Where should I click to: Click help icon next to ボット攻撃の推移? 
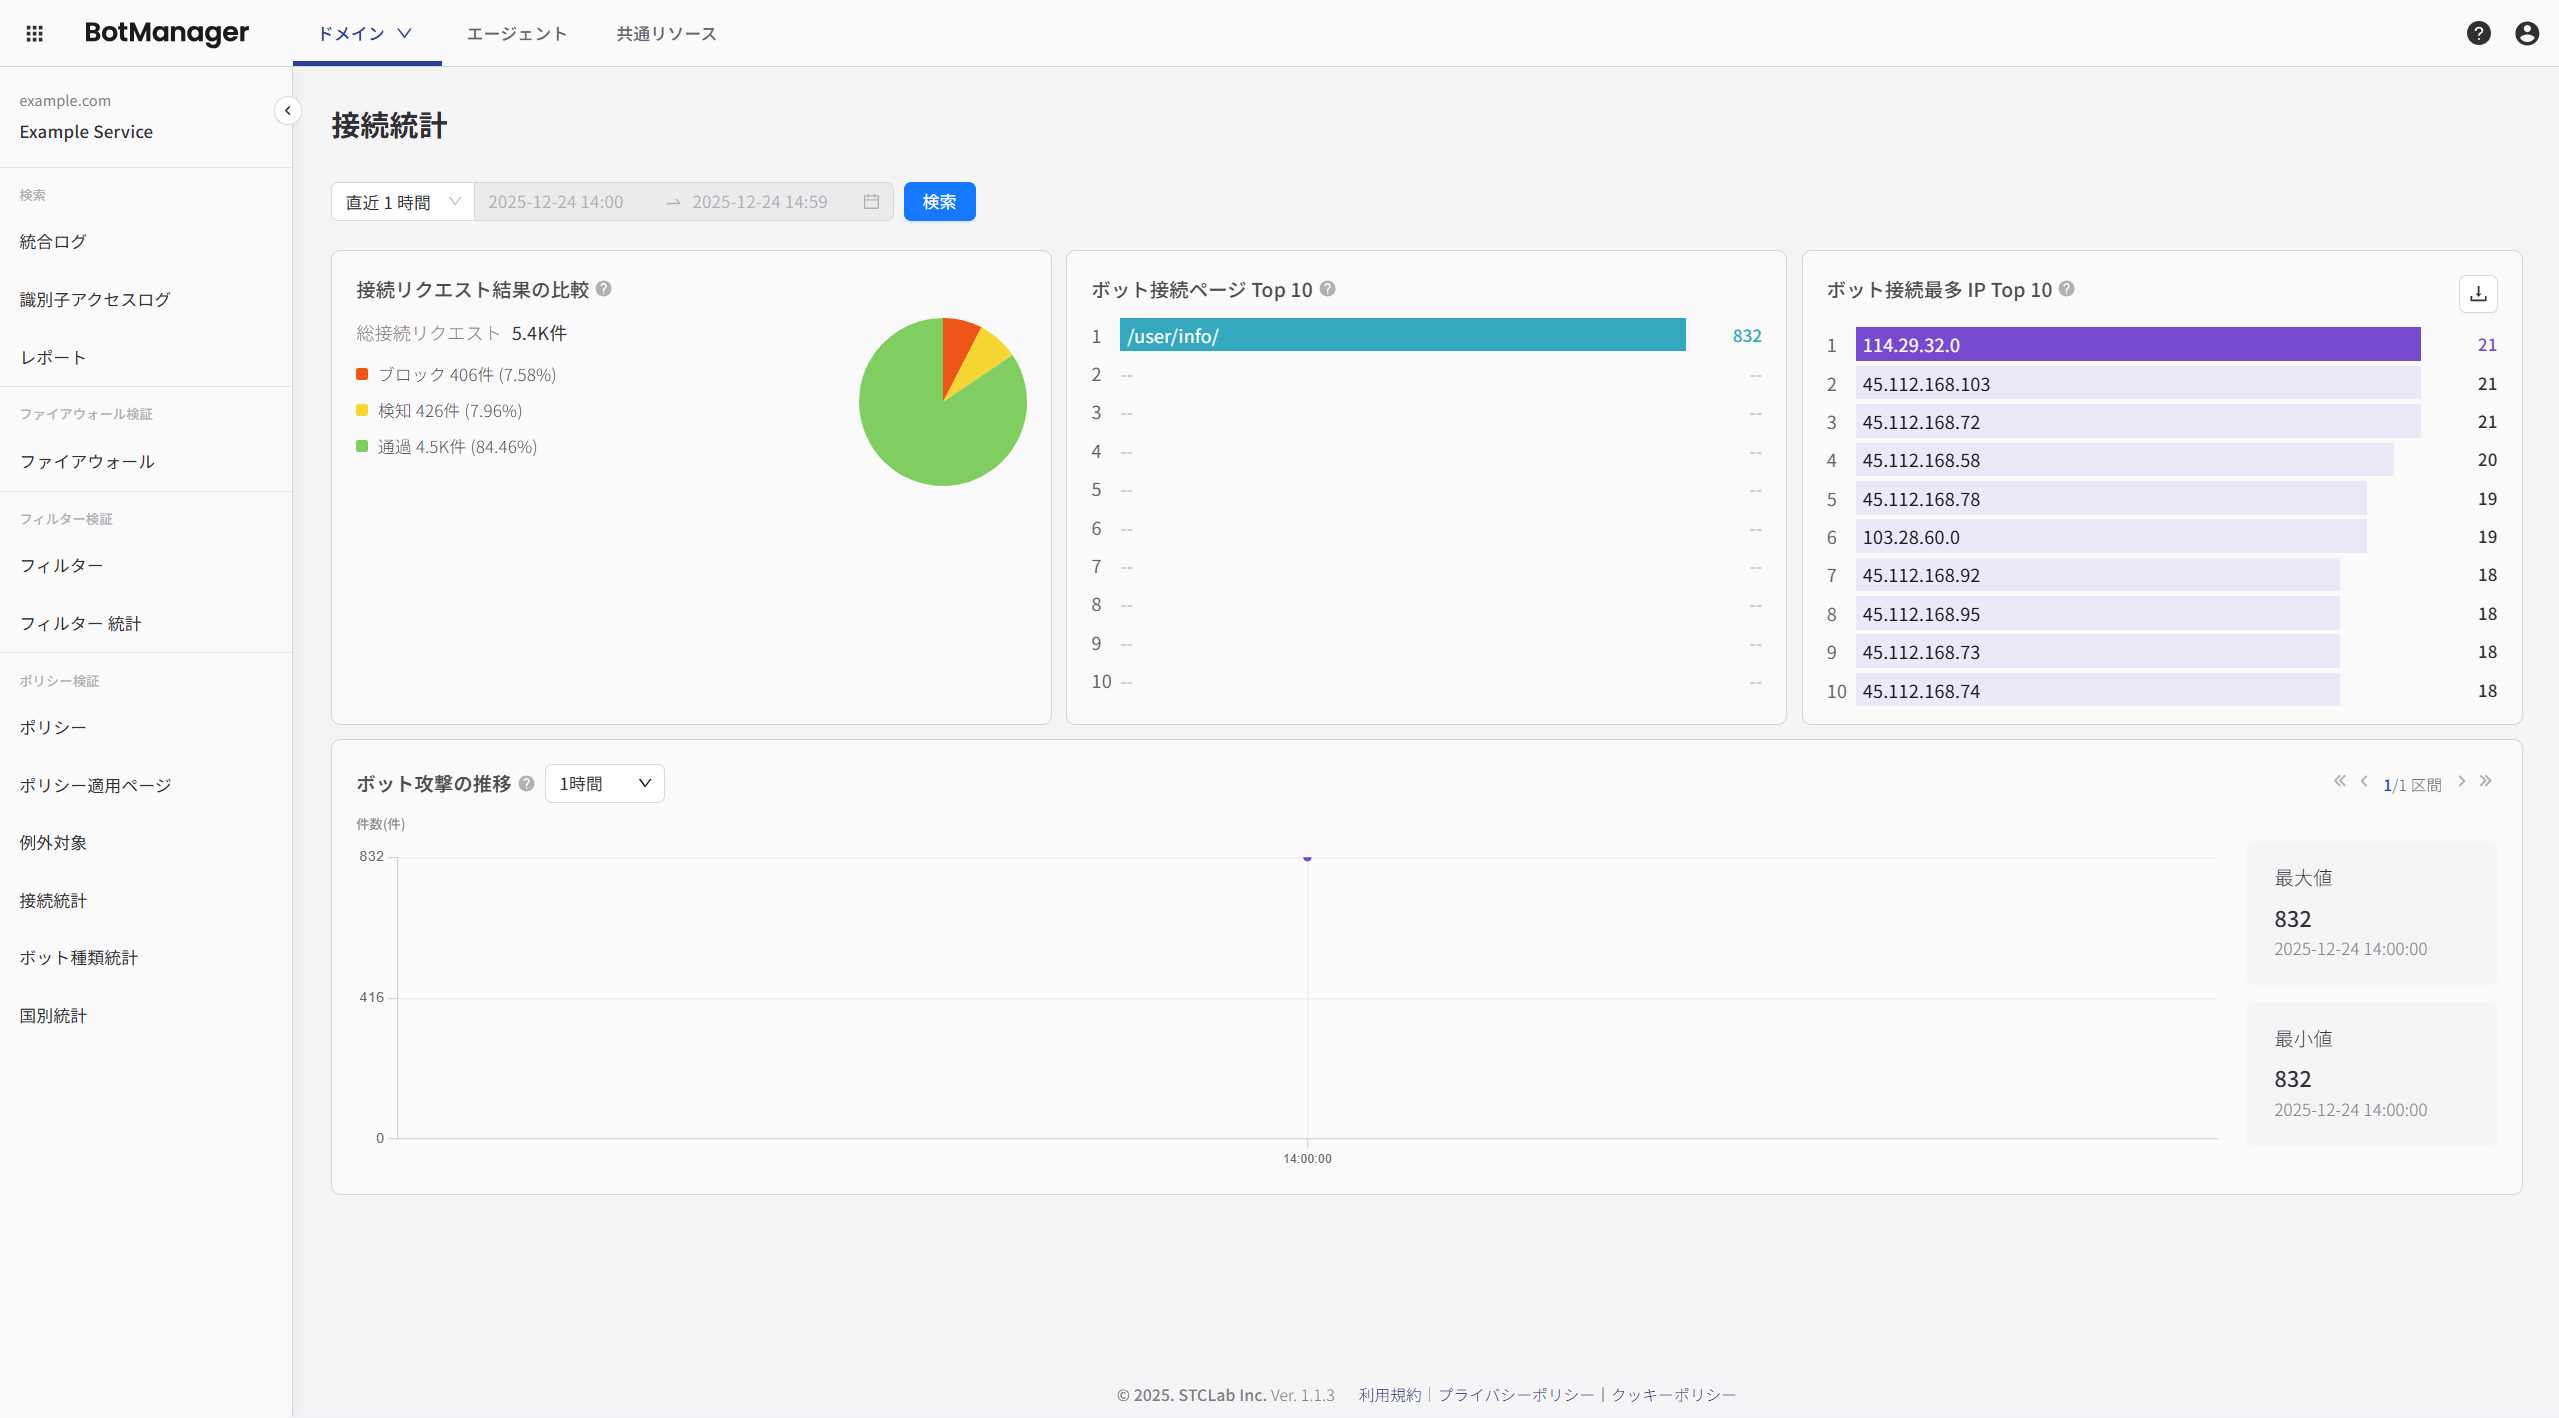click(527, 783)
